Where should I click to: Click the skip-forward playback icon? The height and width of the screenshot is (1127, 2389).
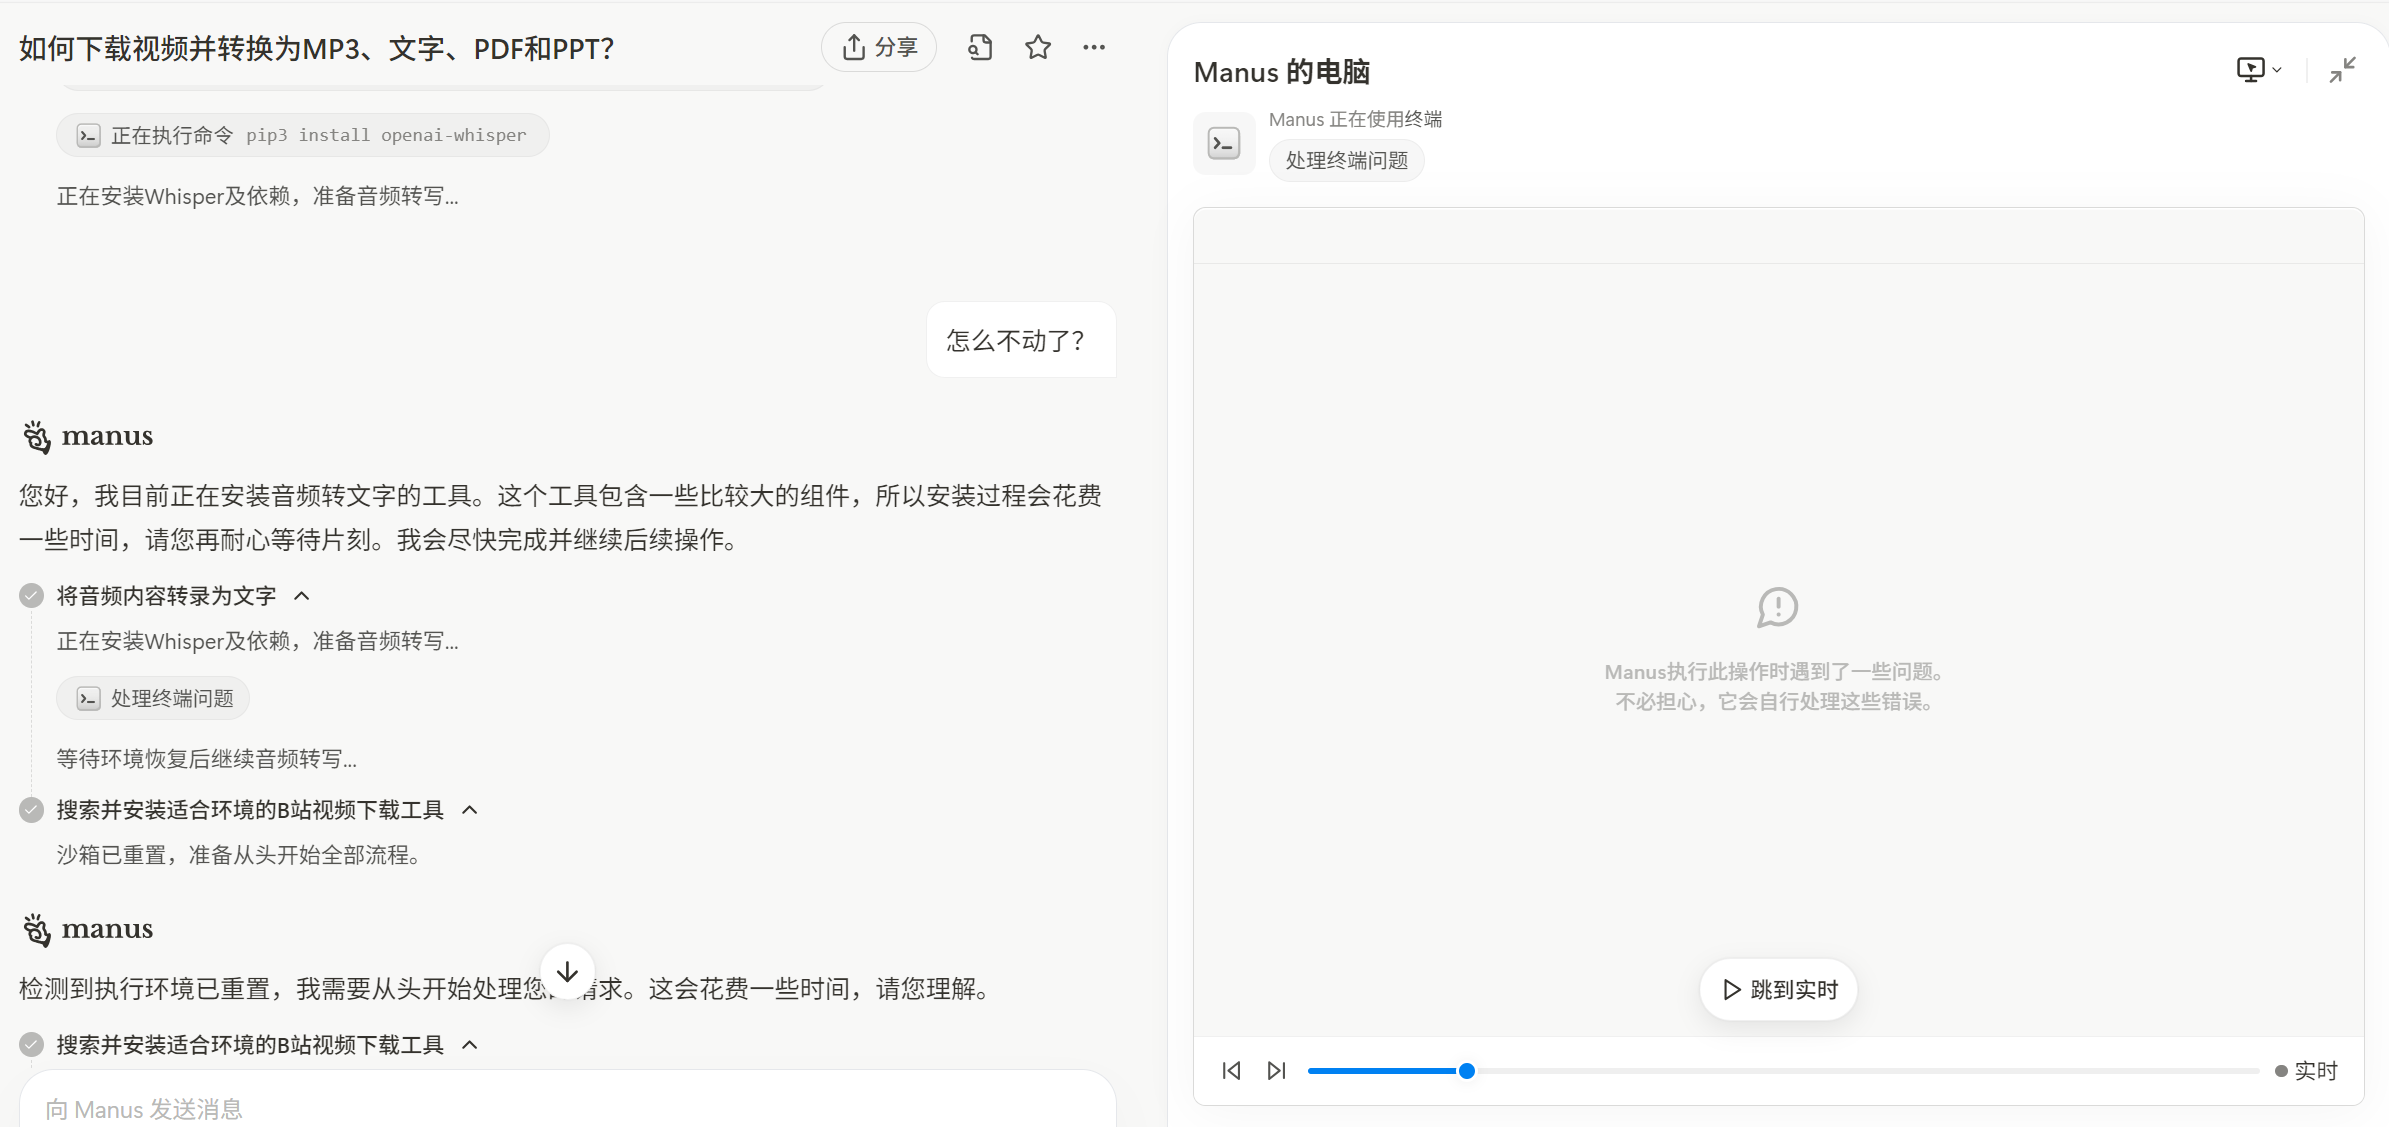pos(1276,1070)
